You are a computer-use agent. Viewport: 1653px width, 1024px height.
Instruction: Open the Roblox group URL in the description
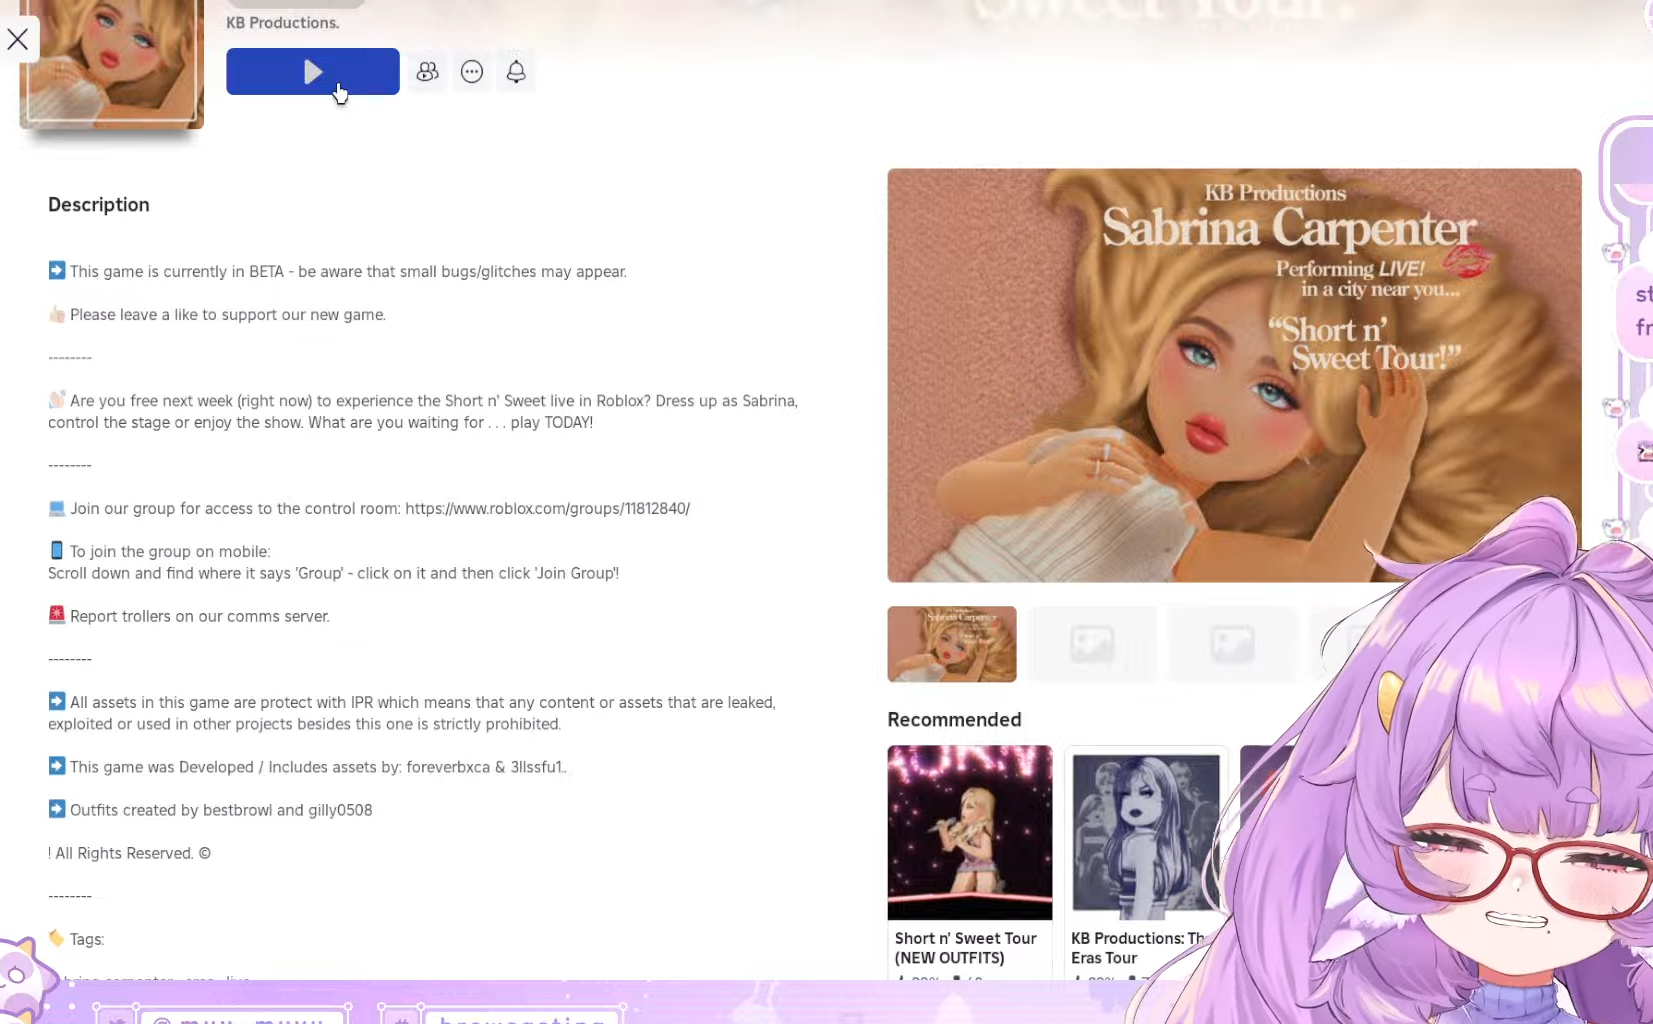click(548, 508)
